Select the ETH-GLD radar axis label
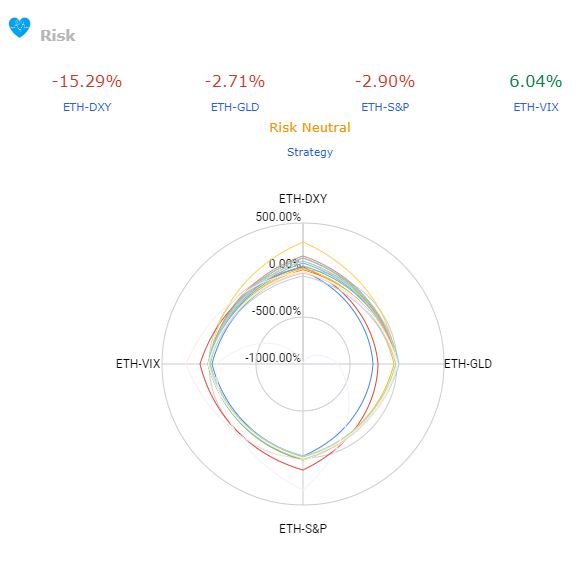The width and height of the screenshot is (579, 570). [468, 364]
